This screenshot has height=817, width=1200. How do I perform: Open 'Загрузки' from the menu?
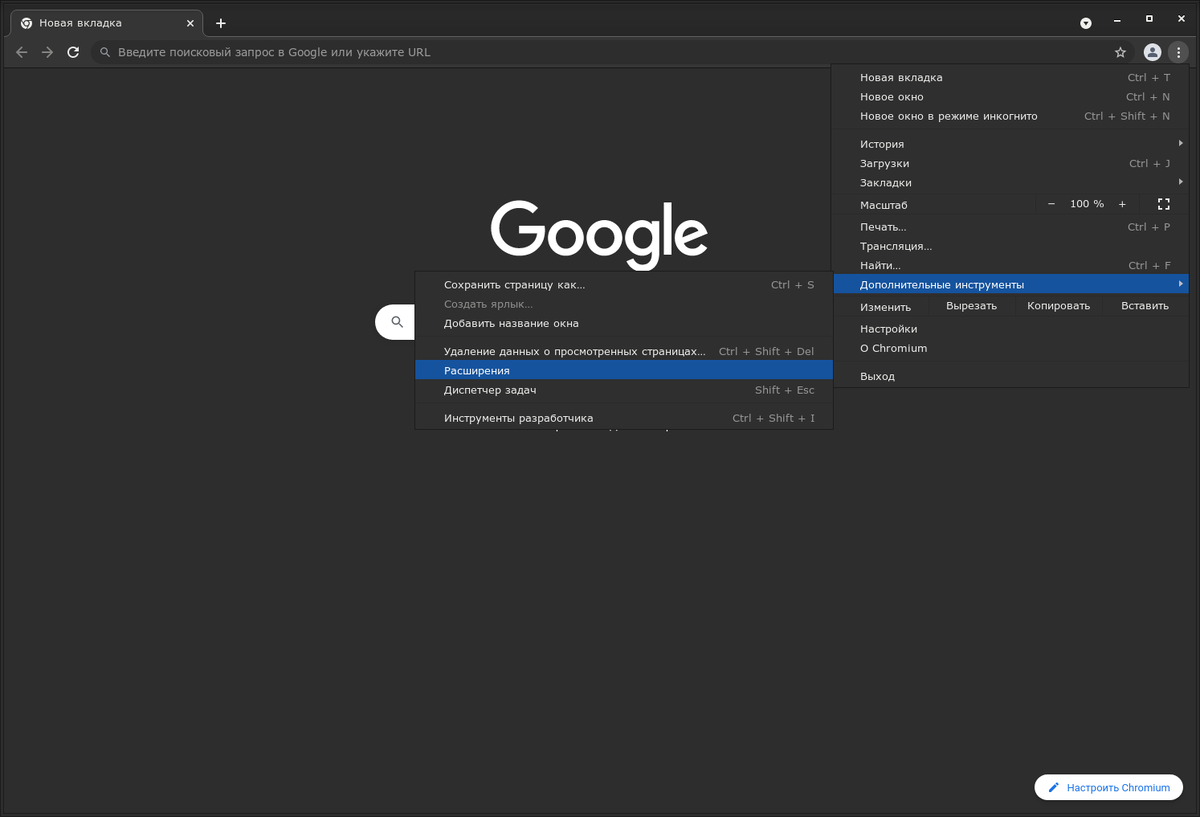coord(1010,163)
